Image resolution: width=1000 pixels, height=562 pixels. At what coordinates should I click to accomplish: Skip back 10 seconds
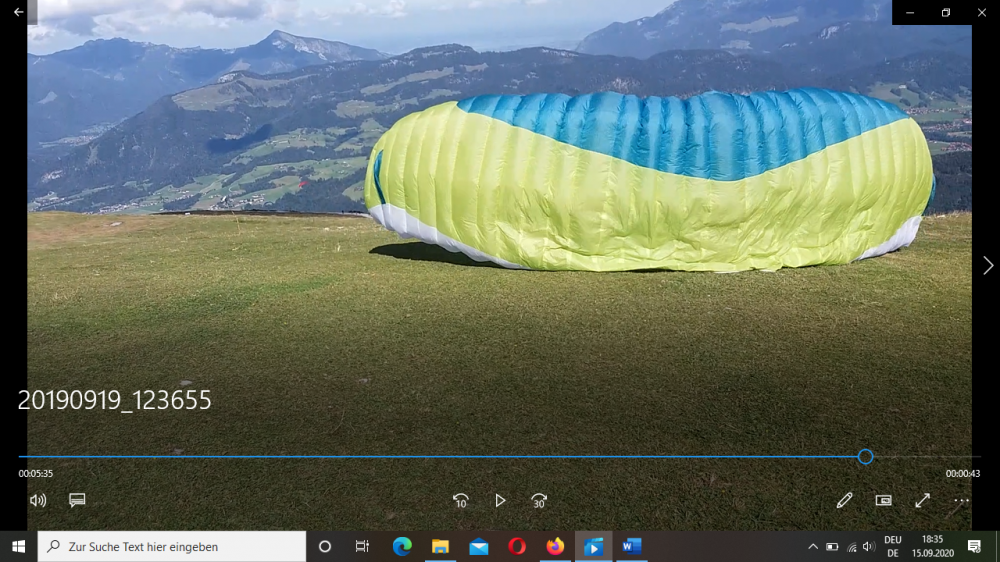(460, 501)
